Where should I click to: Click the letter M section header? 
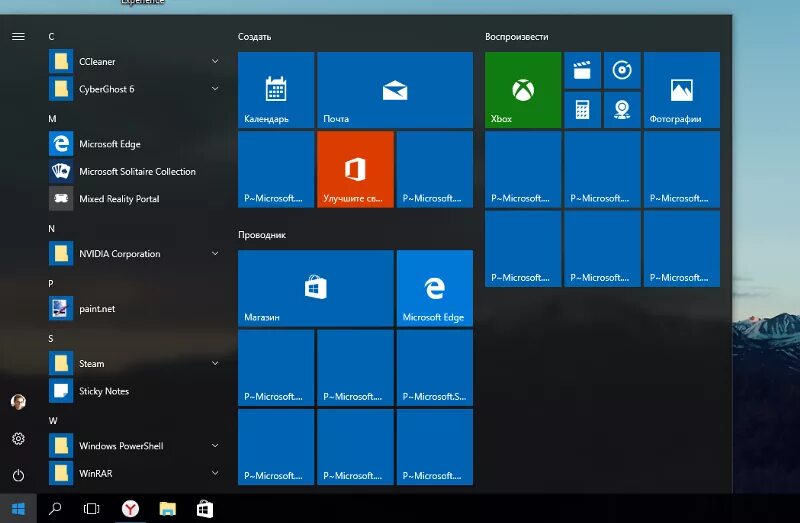pos(52,119)
